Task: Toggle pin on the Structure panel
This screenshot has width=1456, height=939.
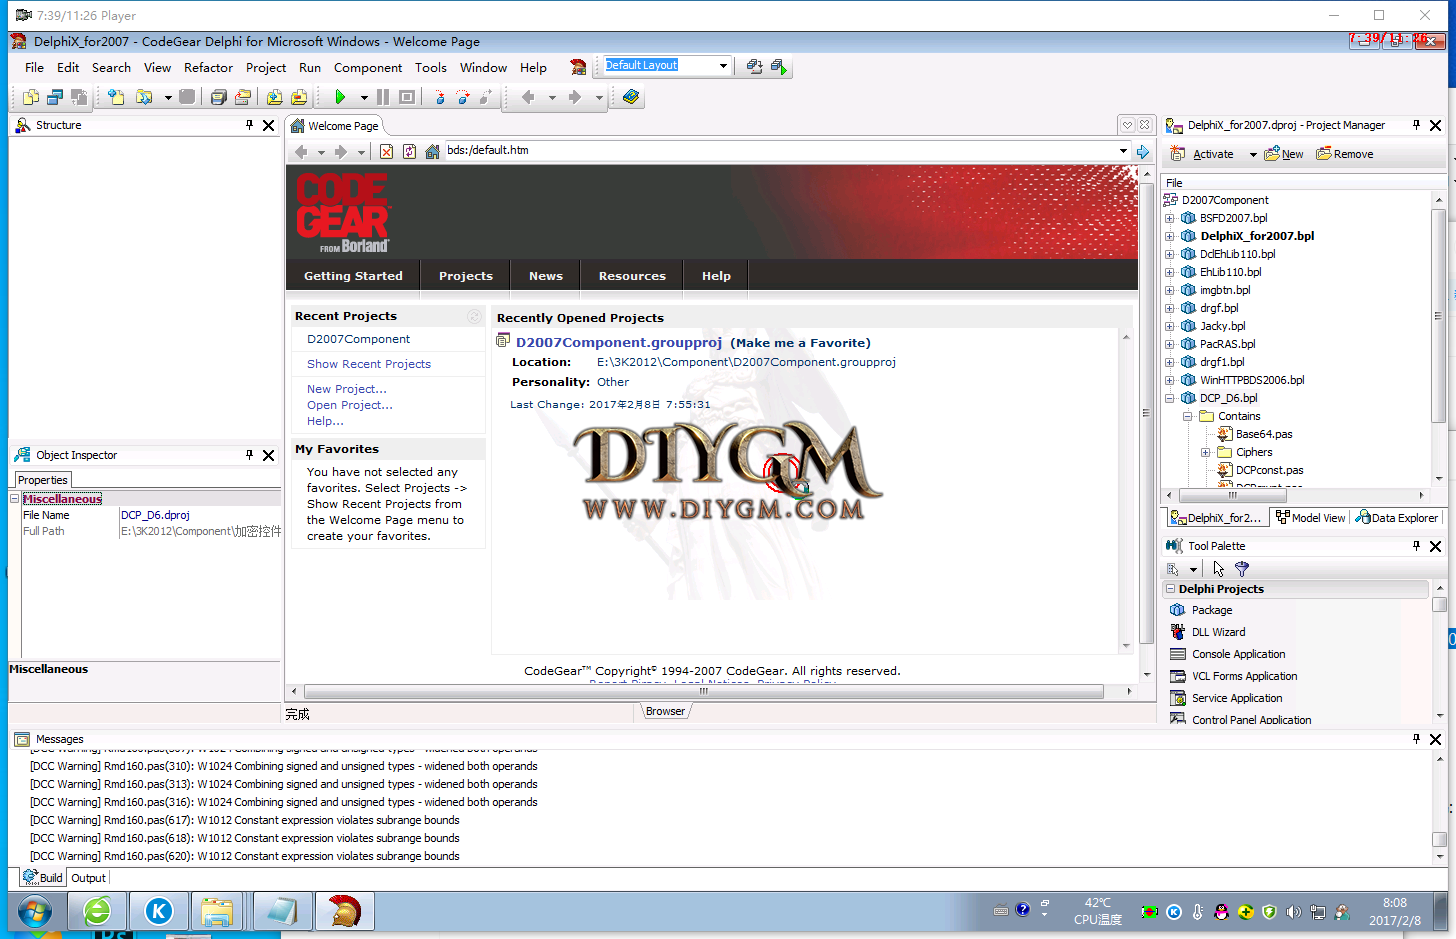Action: (x=250, y=125)
